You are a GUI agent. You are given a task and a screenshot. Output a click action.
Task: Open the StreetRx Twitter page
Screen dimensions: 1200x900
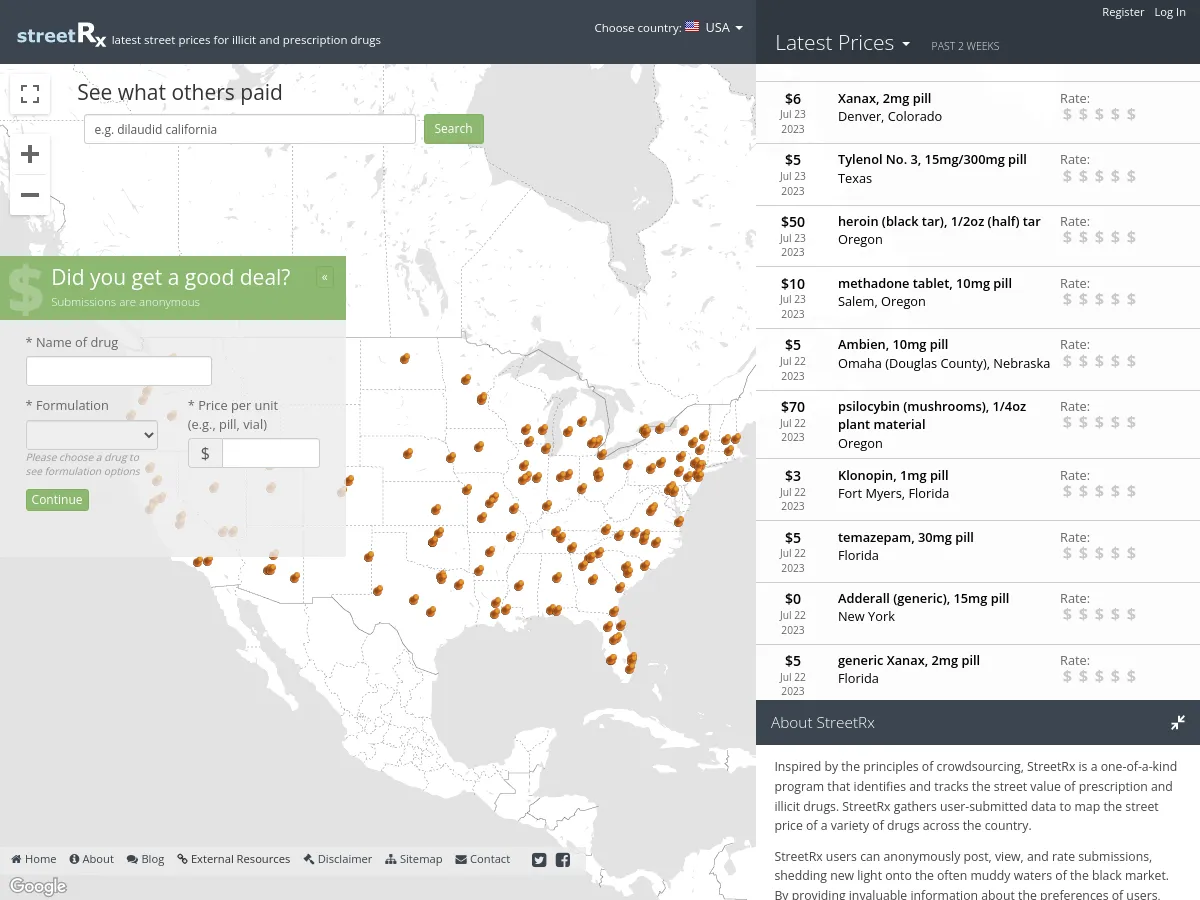[x=539, y=860]
